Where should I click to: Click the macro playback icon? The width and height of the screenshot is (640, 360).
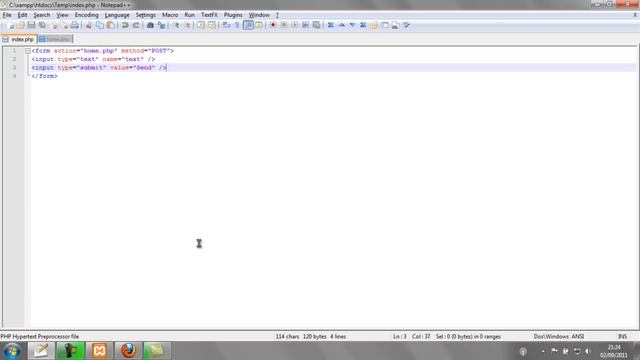coord(295,25)
